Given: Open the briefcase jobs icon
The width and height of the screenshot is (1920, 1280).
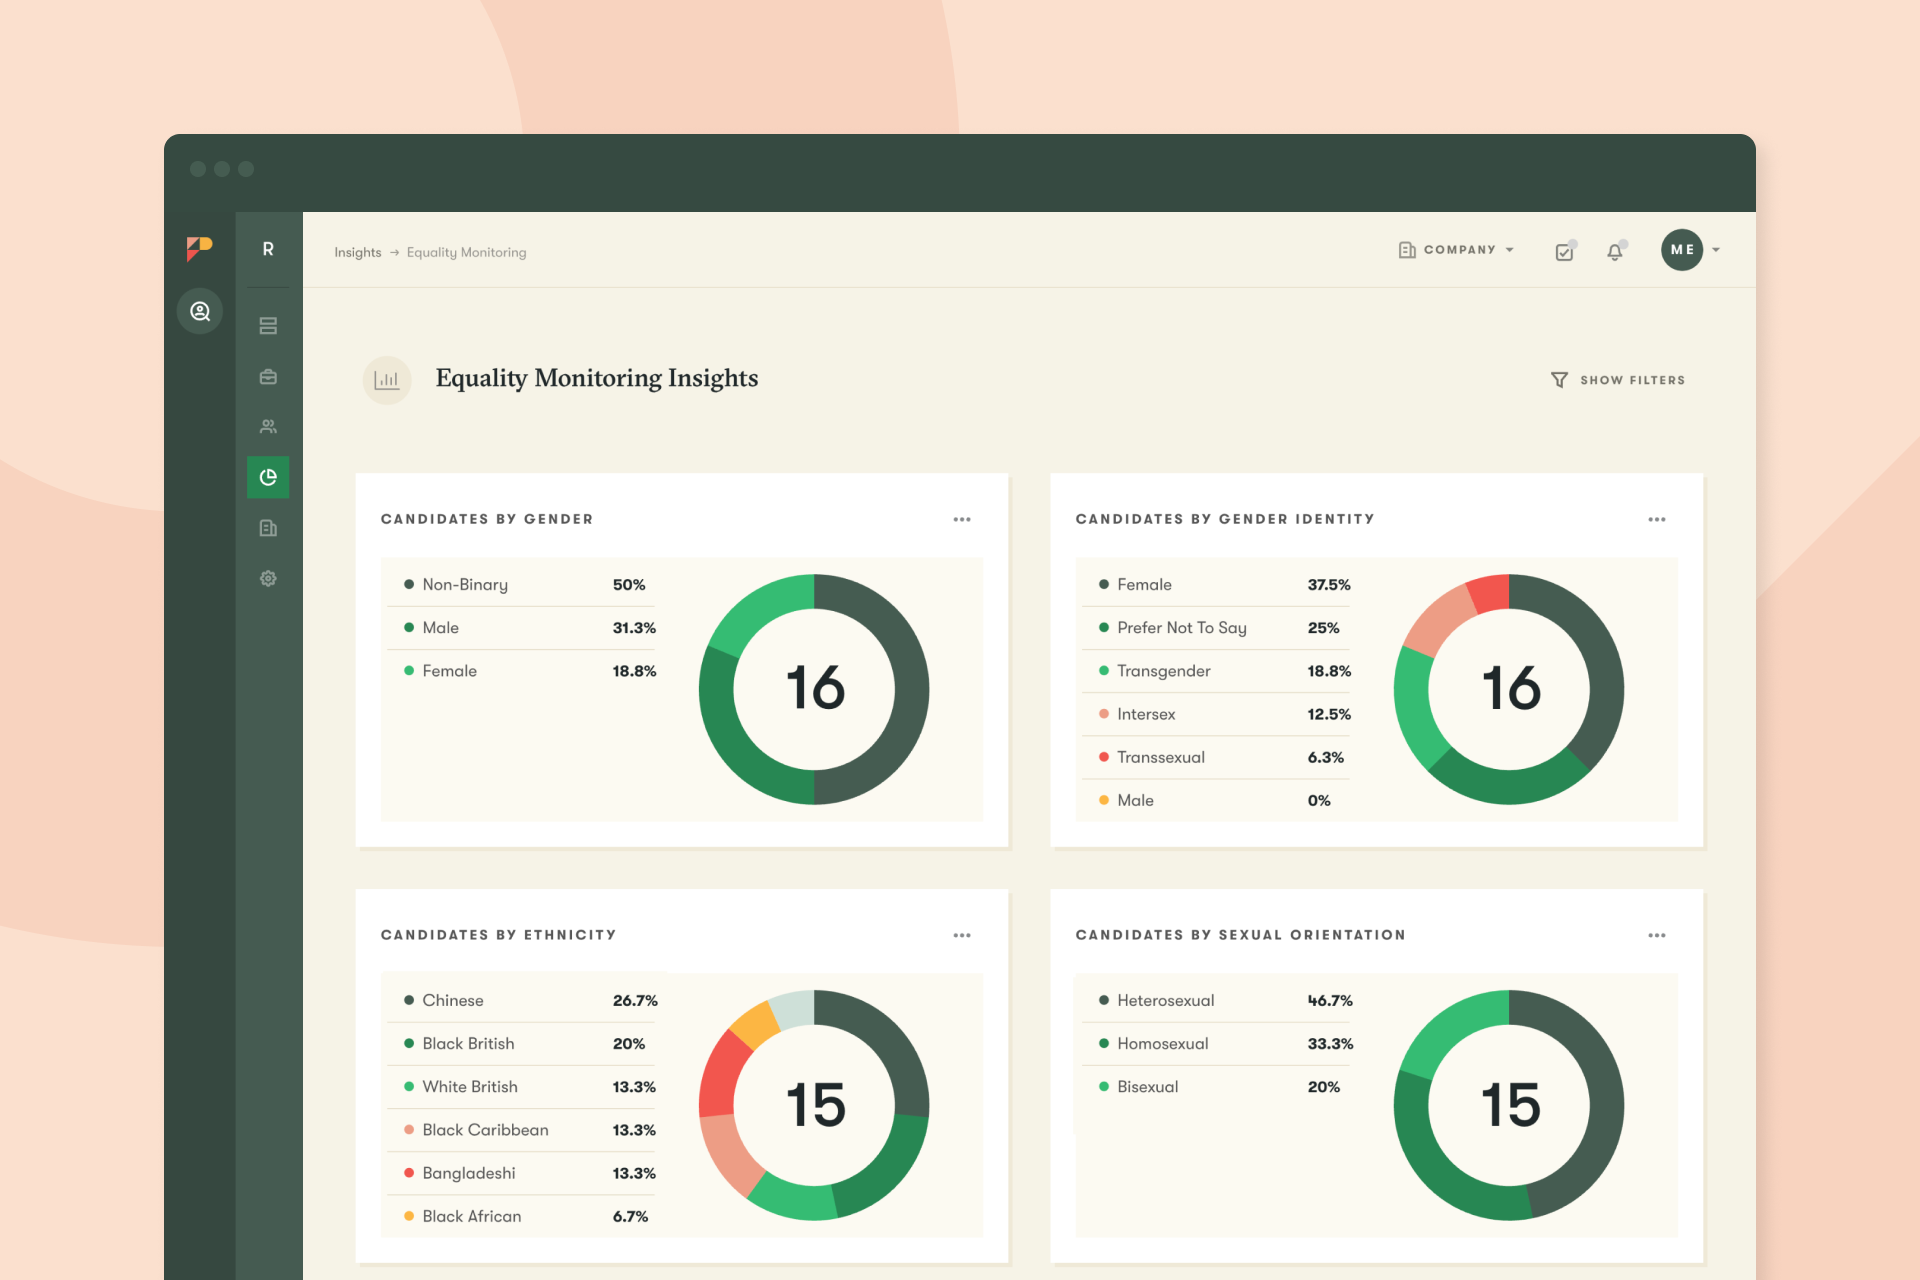Looking at the screenshot, I should tap(268, 377).
